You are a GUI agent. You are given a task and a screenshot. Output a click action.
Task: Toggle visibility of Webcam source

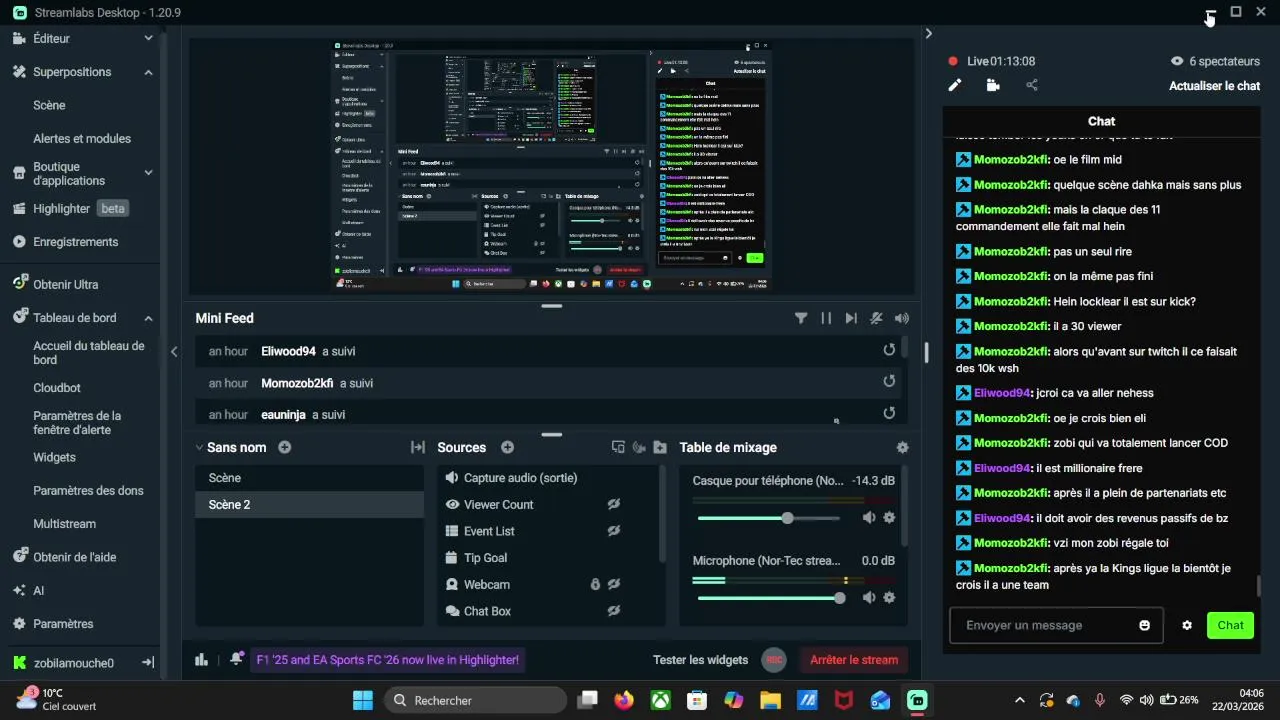[x=614, y=584]
